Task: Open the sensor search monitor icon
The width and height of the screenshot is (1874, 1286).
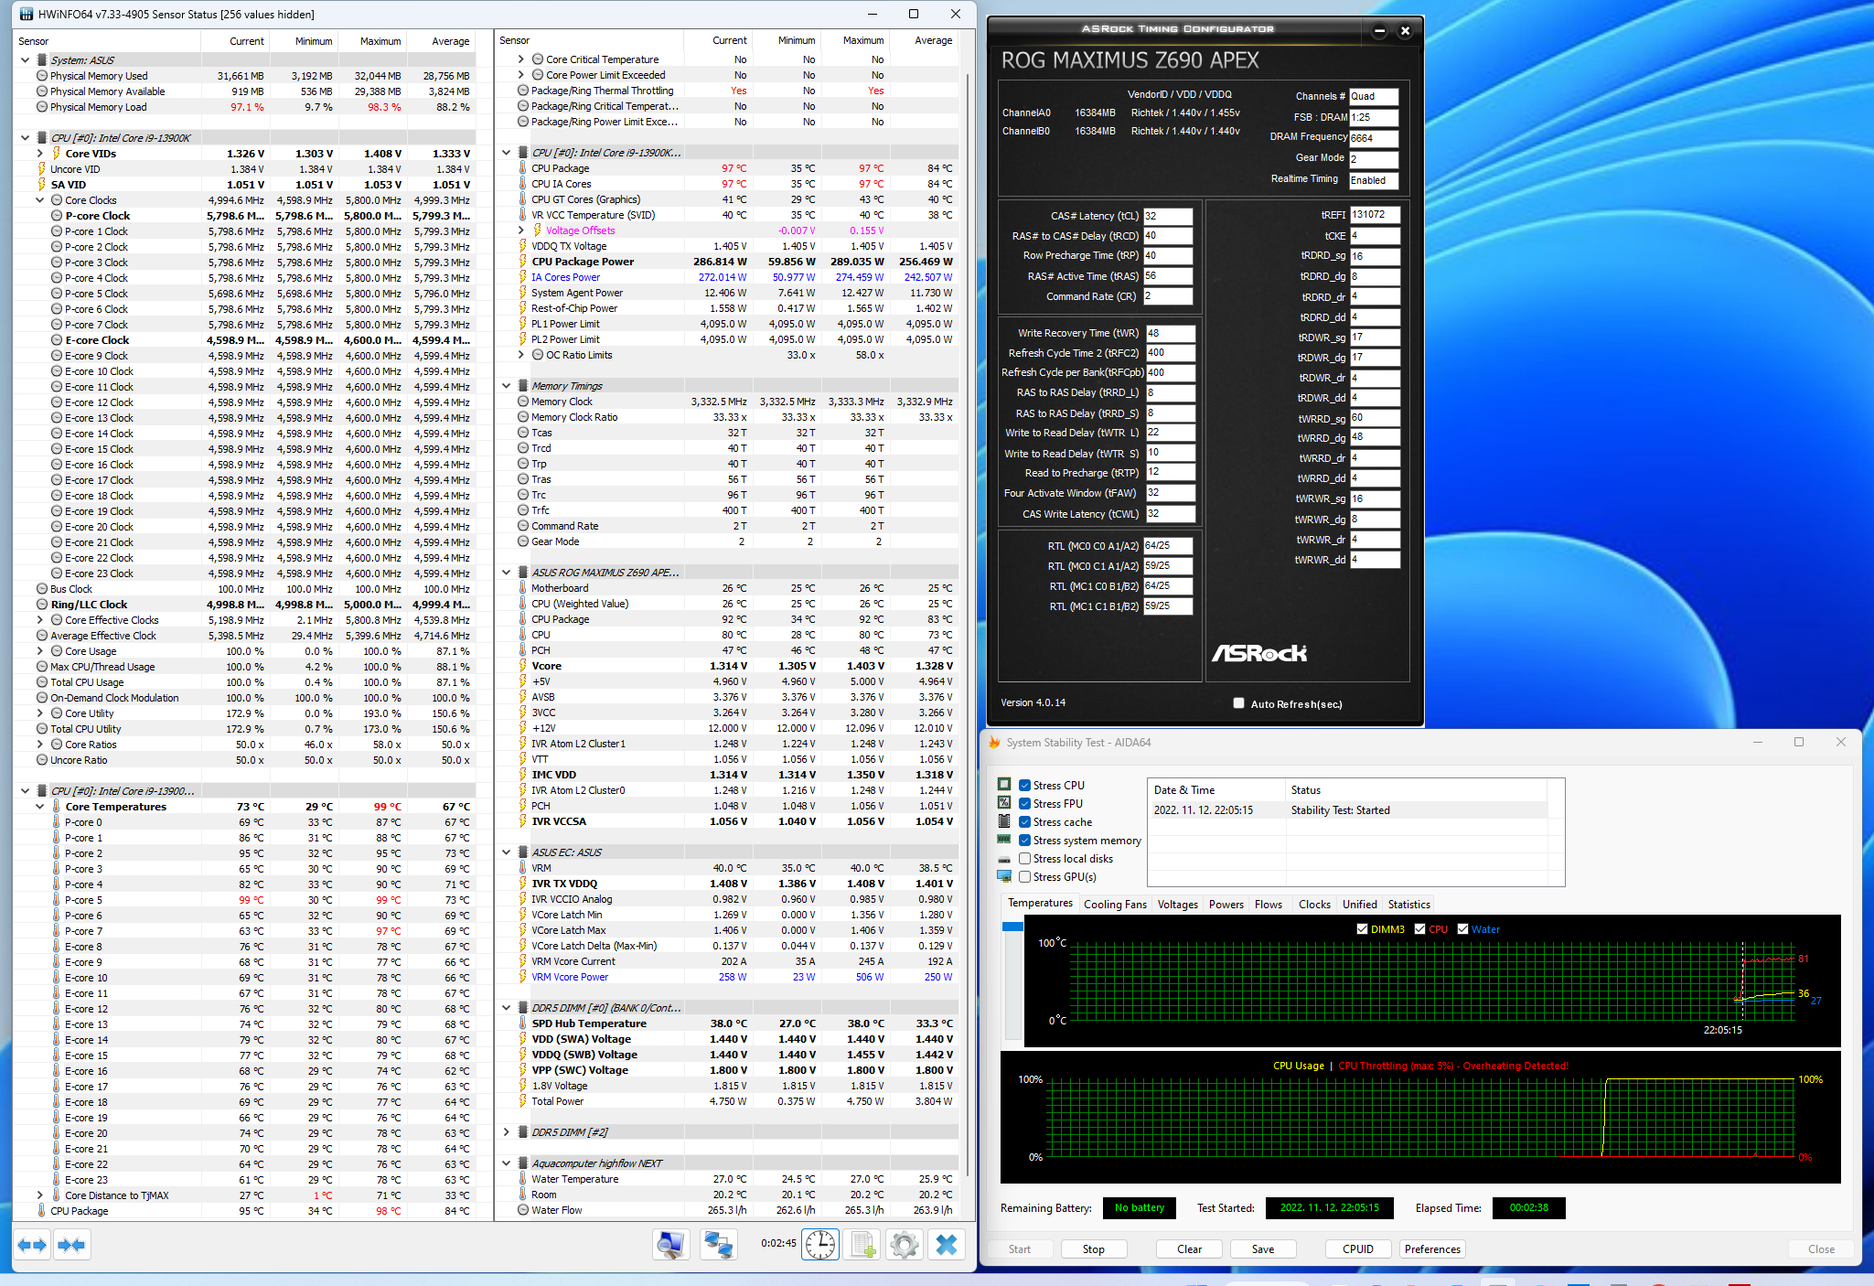Action: coord(670,1244)
